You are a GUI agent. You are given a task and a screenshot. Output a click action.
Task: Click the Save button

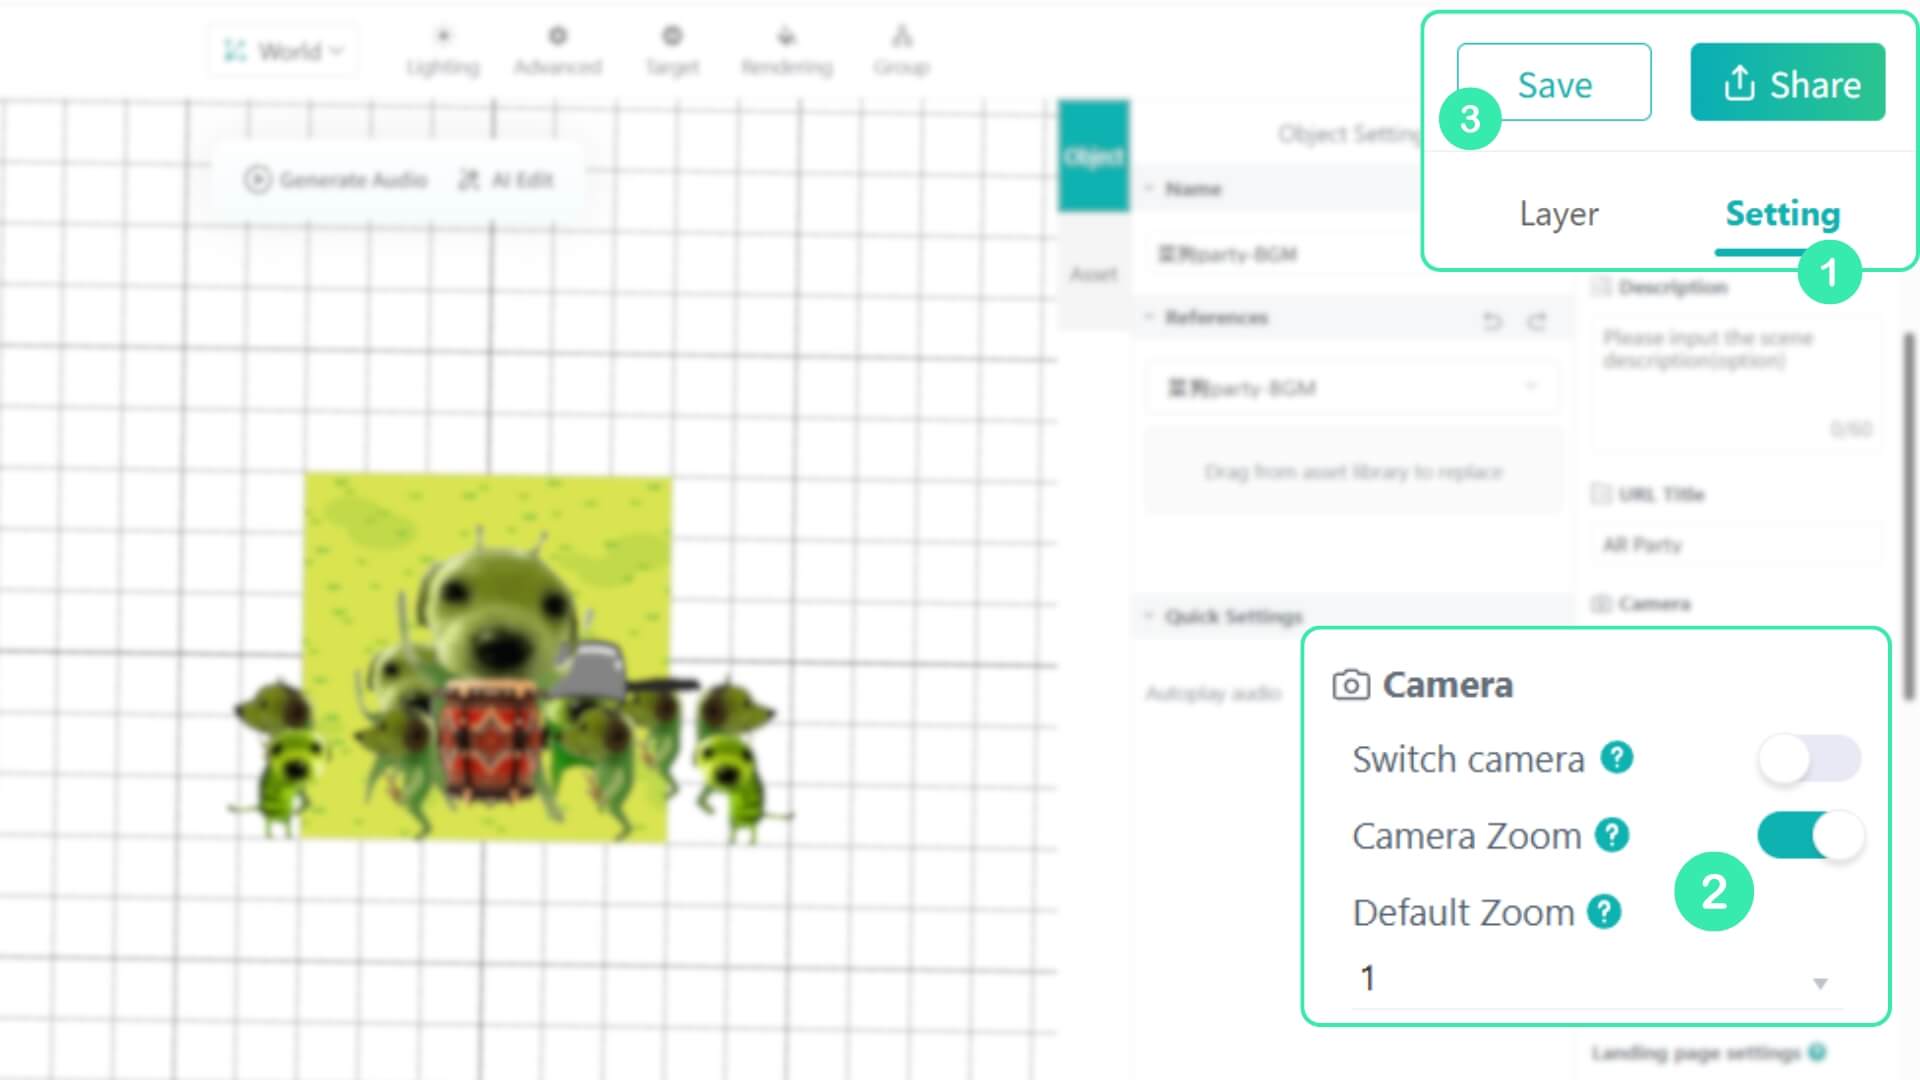click(x=1553, y=82)
